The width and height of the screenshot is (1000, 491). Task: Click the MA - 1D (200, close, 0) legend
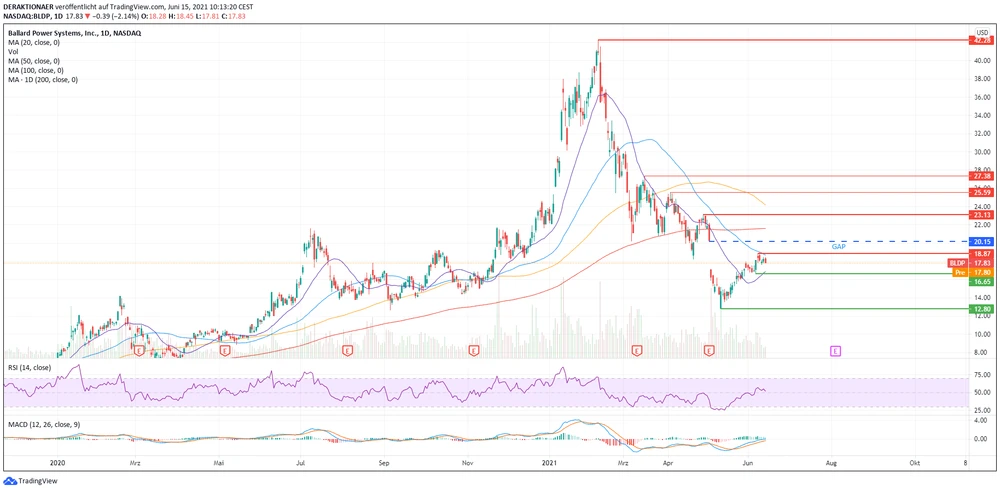click(x=42, y=79)
